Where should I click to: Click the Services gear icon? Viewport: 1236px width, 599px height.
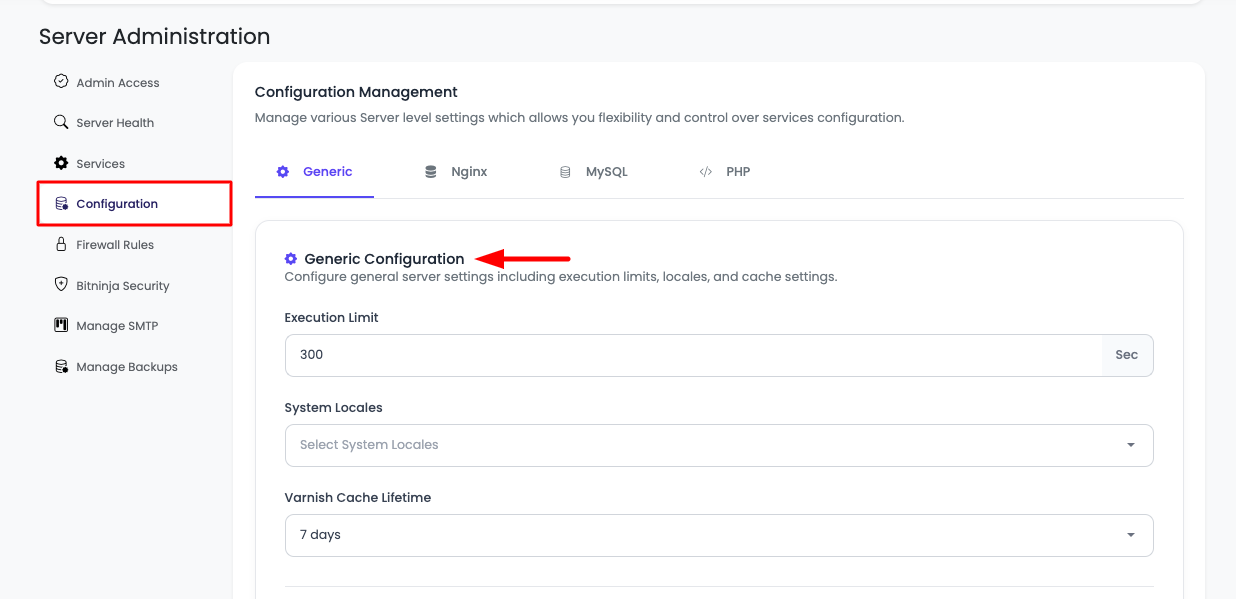[61, 163]
